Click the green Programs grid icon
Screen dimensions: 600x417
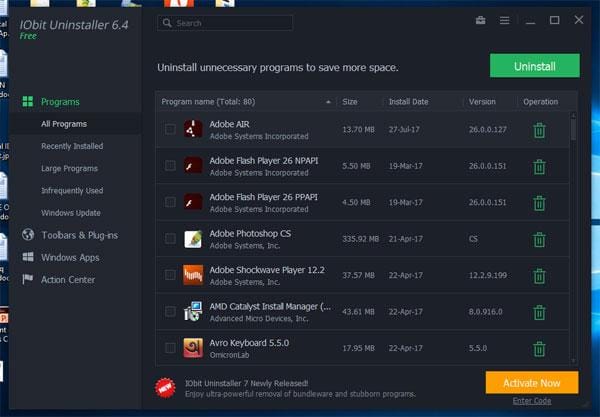[x=28, y=102]
